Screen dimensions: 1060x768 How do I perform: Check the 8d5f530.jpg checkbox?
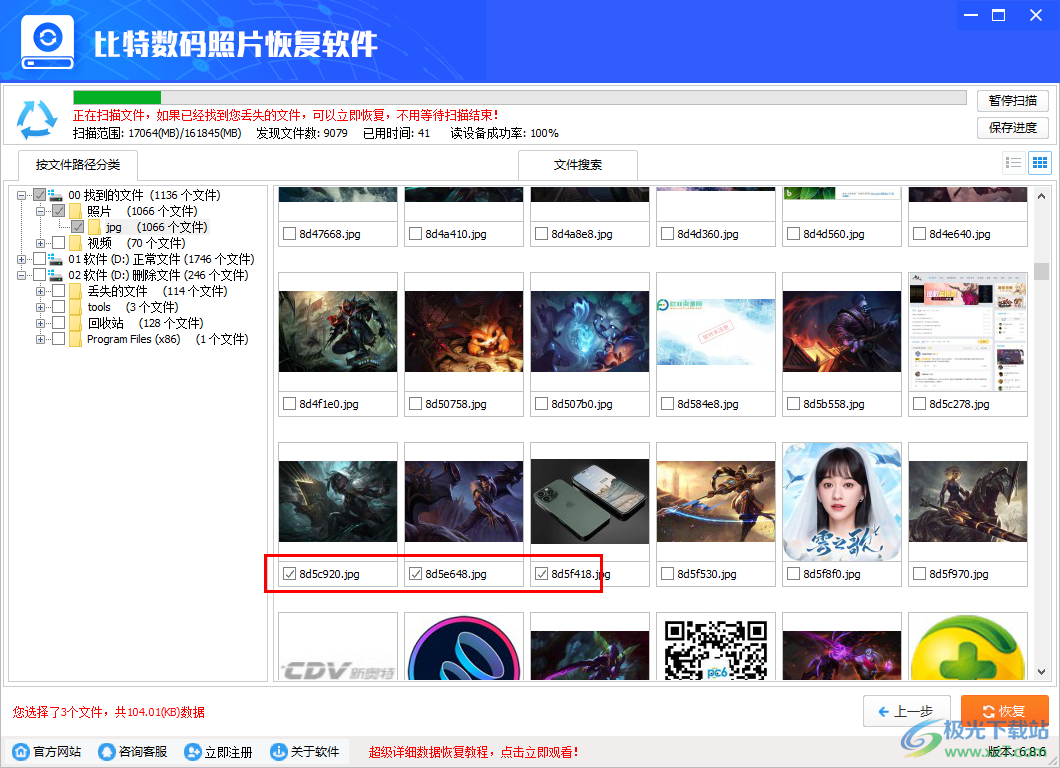click(667, 573)
